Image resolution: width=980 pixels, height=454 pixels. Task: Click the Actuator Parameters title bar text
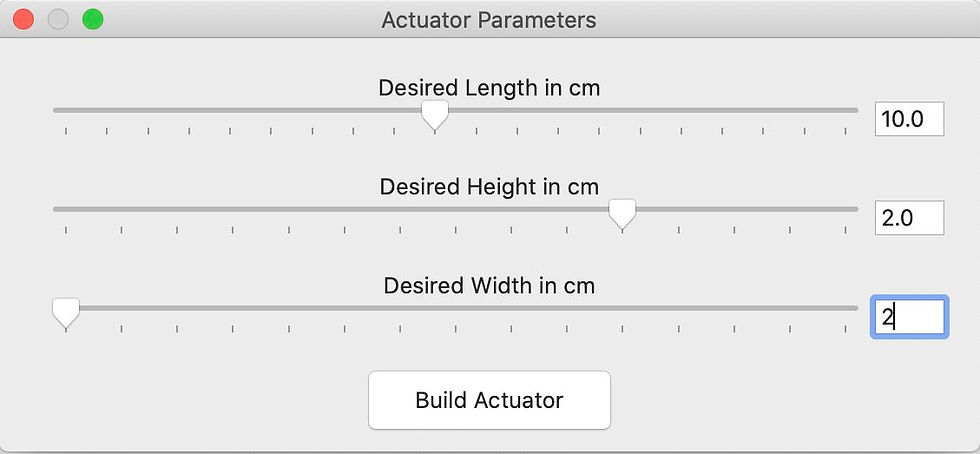(489, 20)
